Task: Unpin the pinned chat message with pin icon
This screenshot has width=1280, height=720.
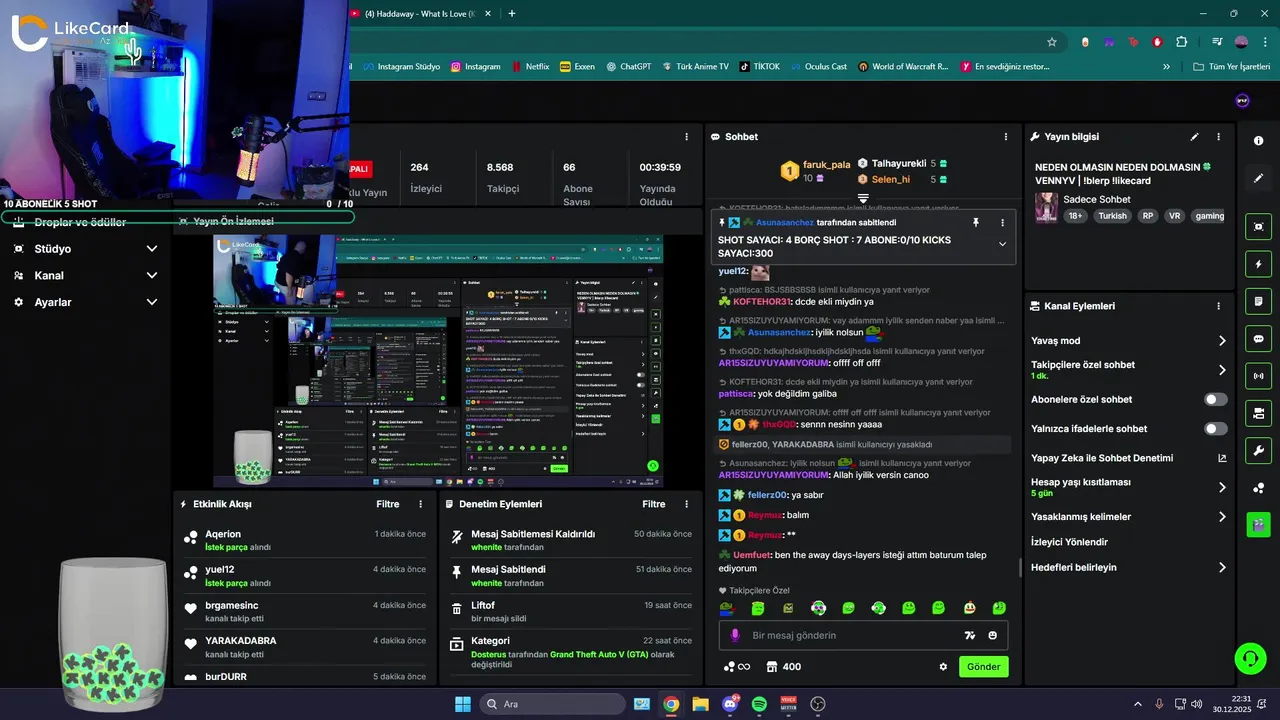Action: [x=975, y=222]
